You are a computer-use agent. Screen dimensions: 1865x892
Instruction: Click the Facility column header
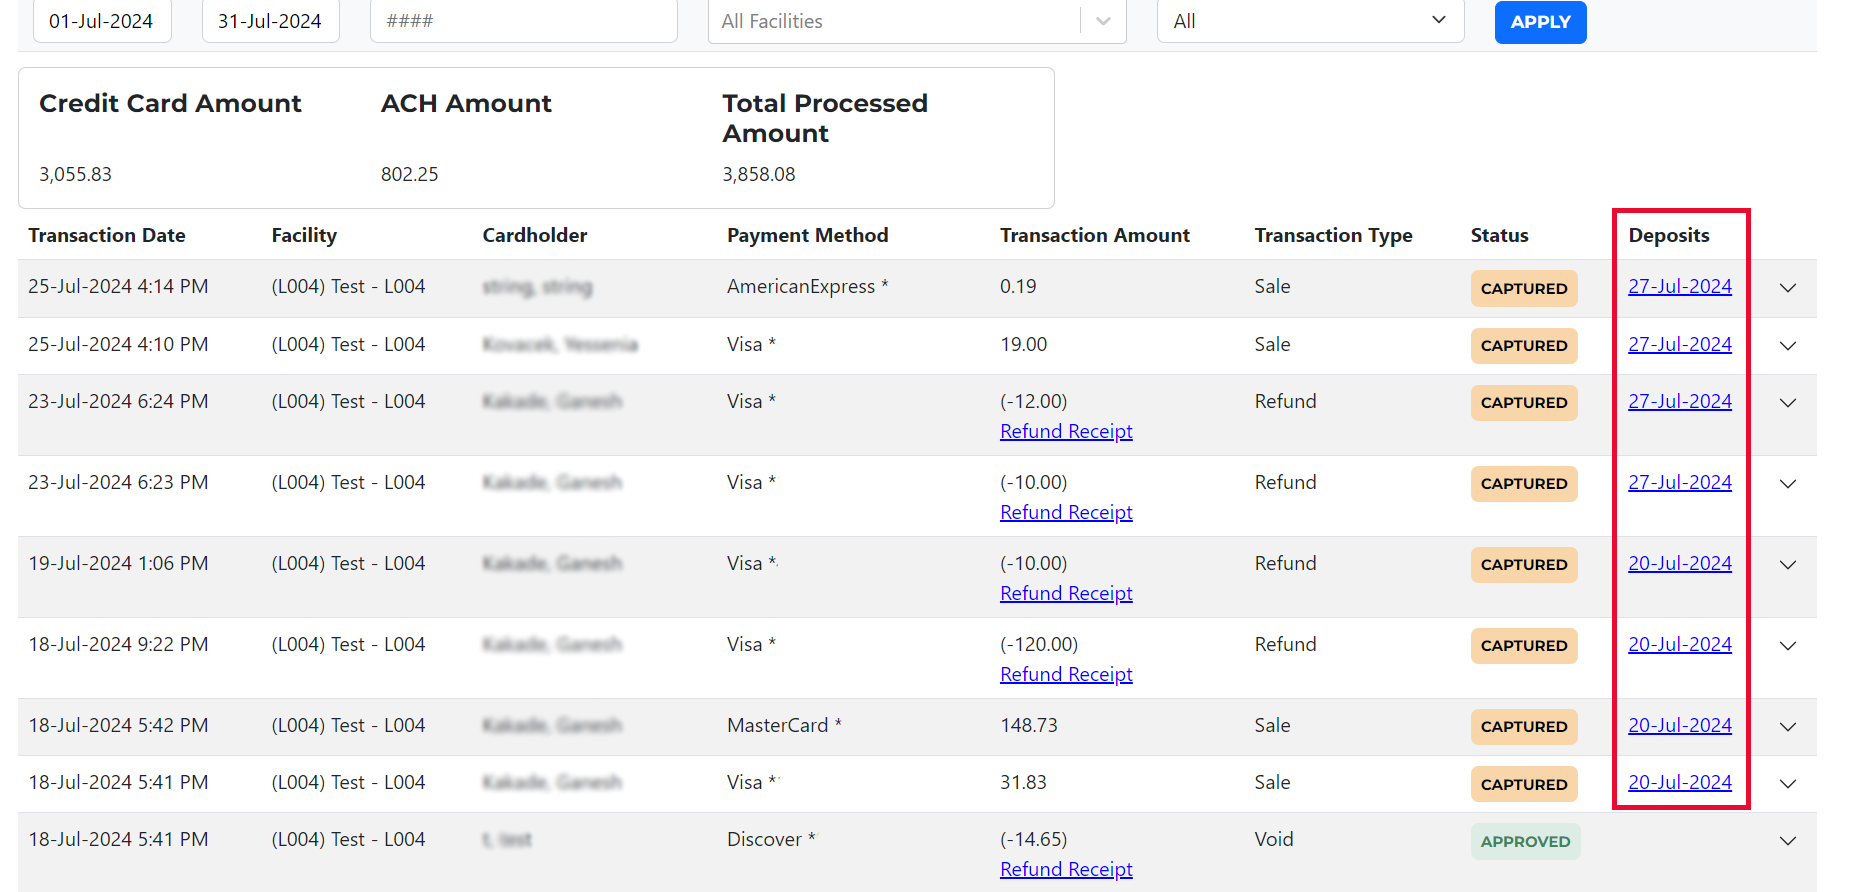click(304, 235)
